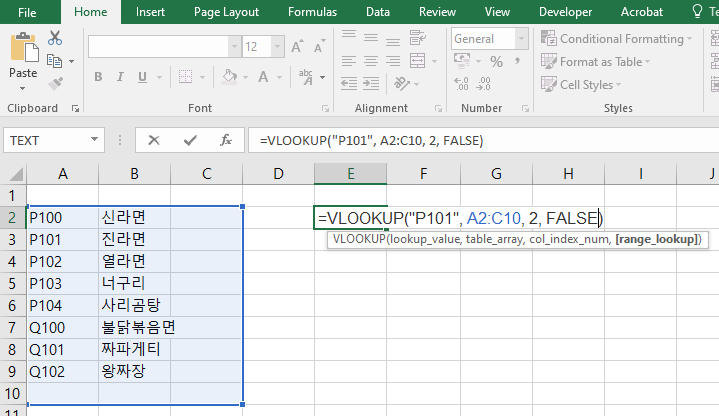719x416 pixels.
Task: Switch to the Review tab
Action: coord(437,12)
